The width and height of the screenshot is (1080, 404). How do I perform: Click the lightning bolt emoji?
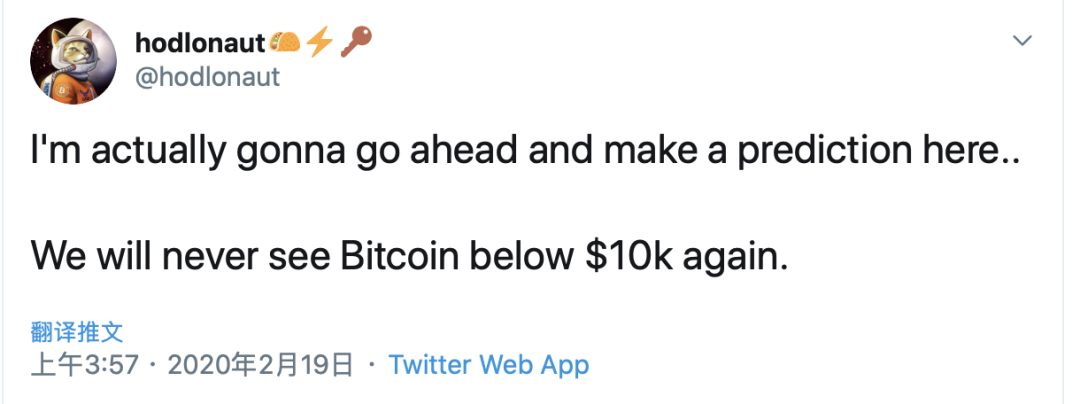coord(319,43)
